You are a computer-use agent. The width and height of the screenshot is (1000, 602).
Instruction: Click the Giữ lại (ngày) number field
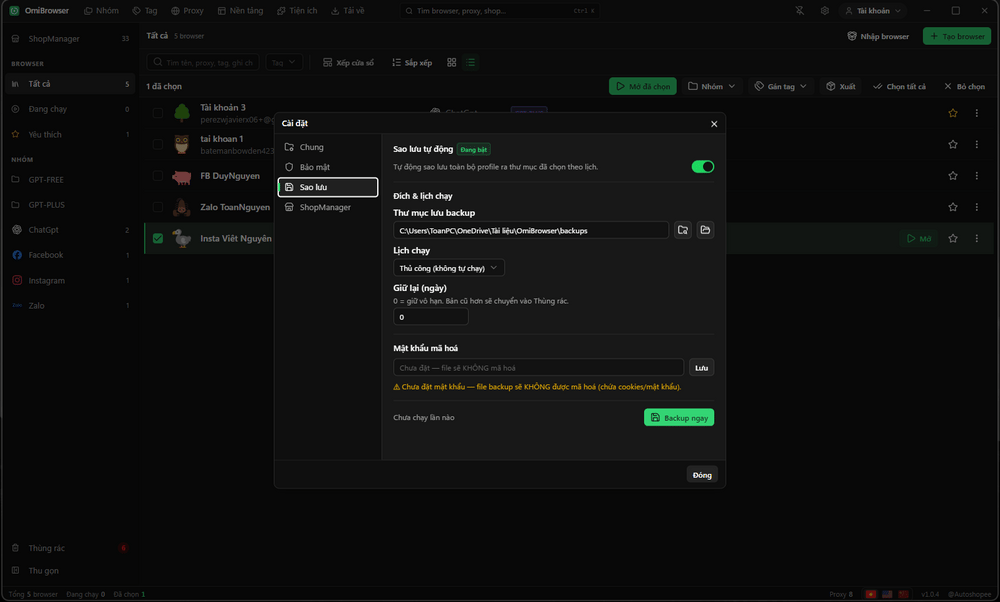click(430, 317)
